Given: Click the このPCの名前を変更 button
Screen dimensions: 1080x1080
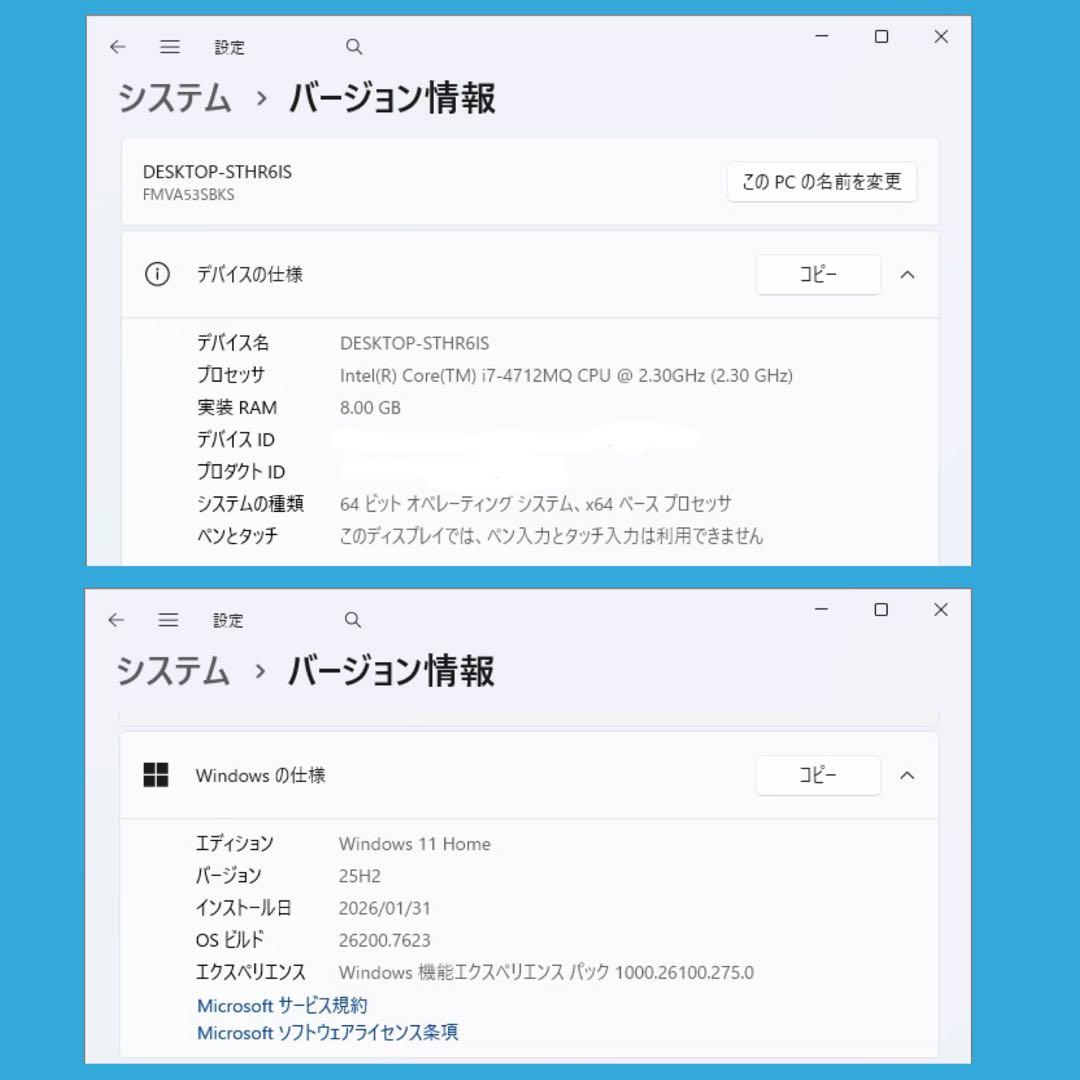Looking at the screenshot, I should [821, 182].
